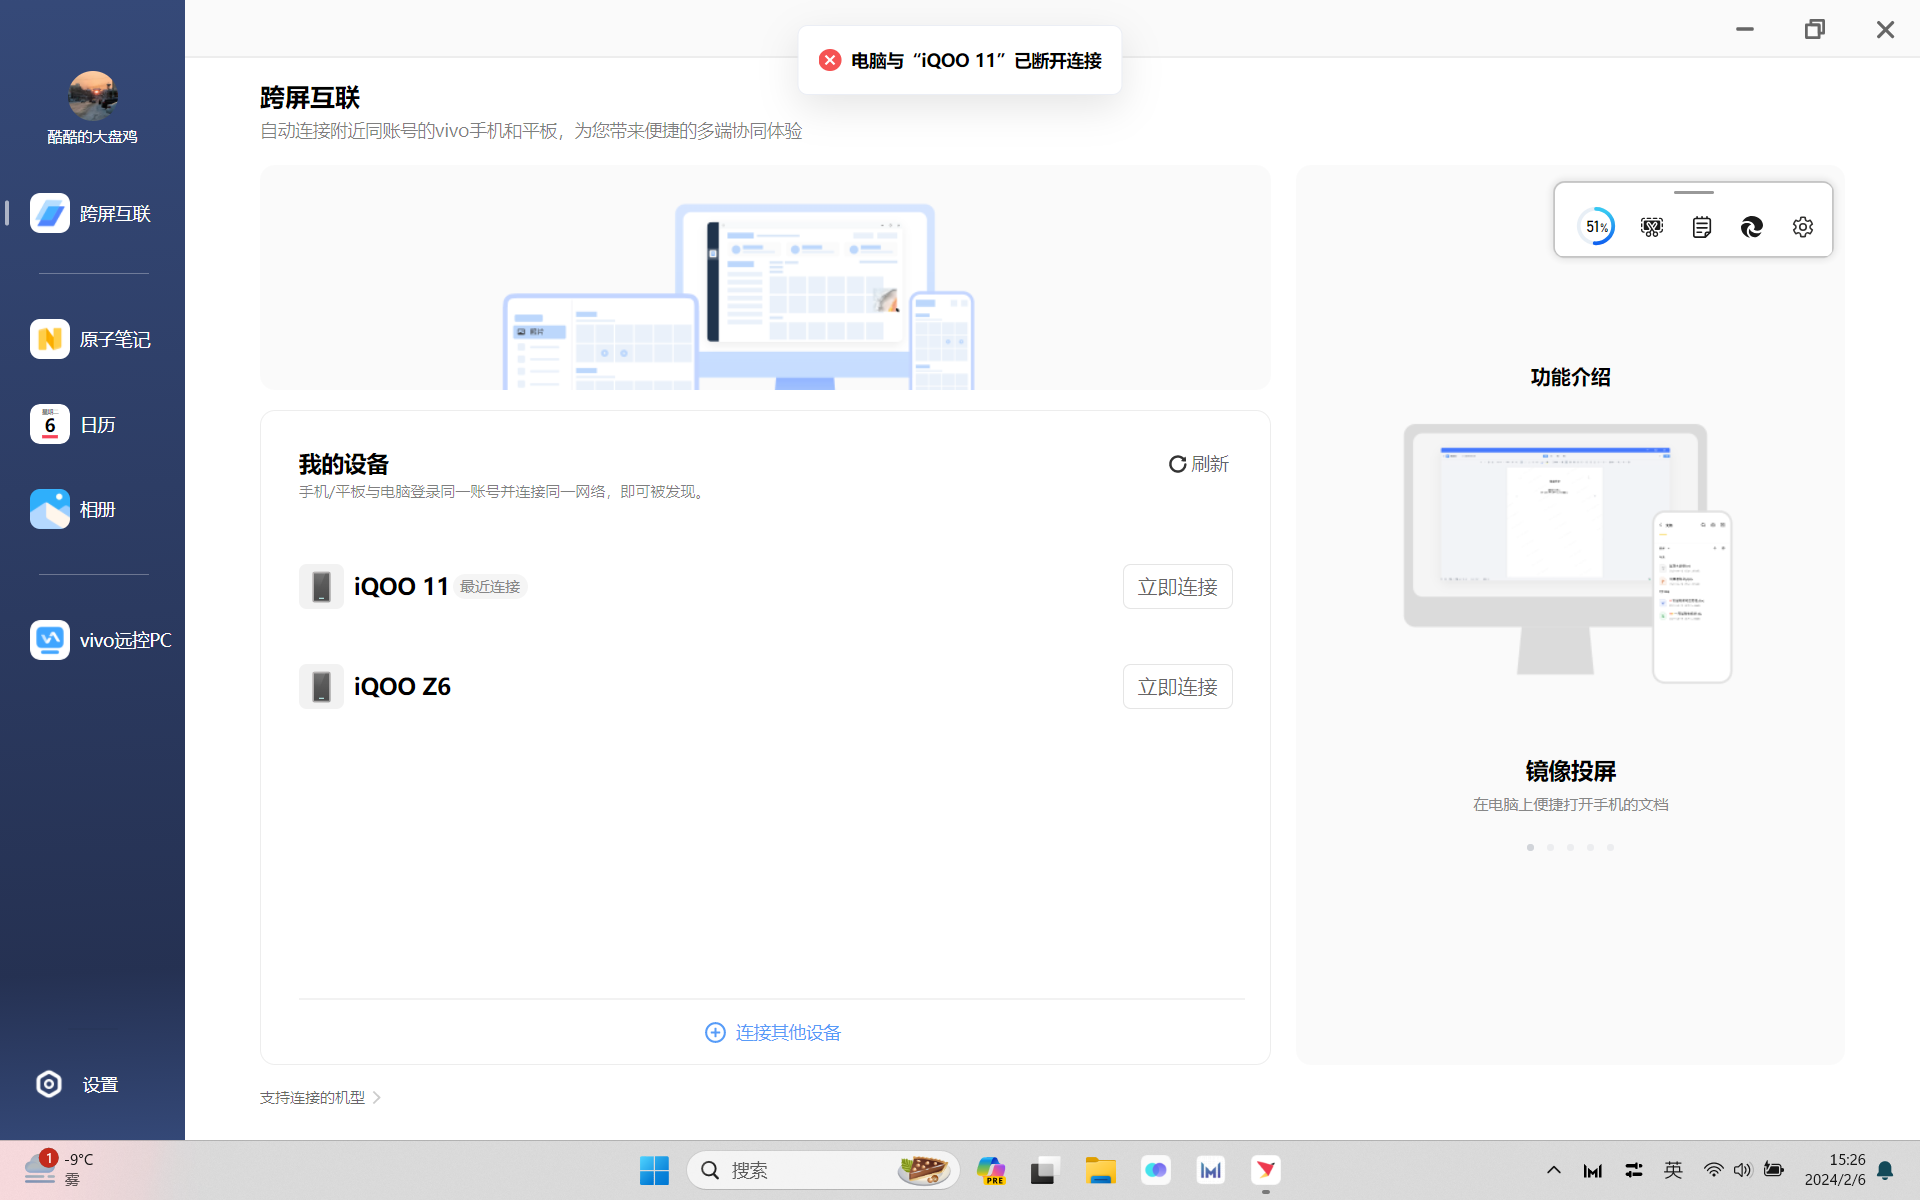Viewport: 1920px width, 1200px height.
Task: Open 支持连接的机型 link
Action: (x=312, y=1097)
